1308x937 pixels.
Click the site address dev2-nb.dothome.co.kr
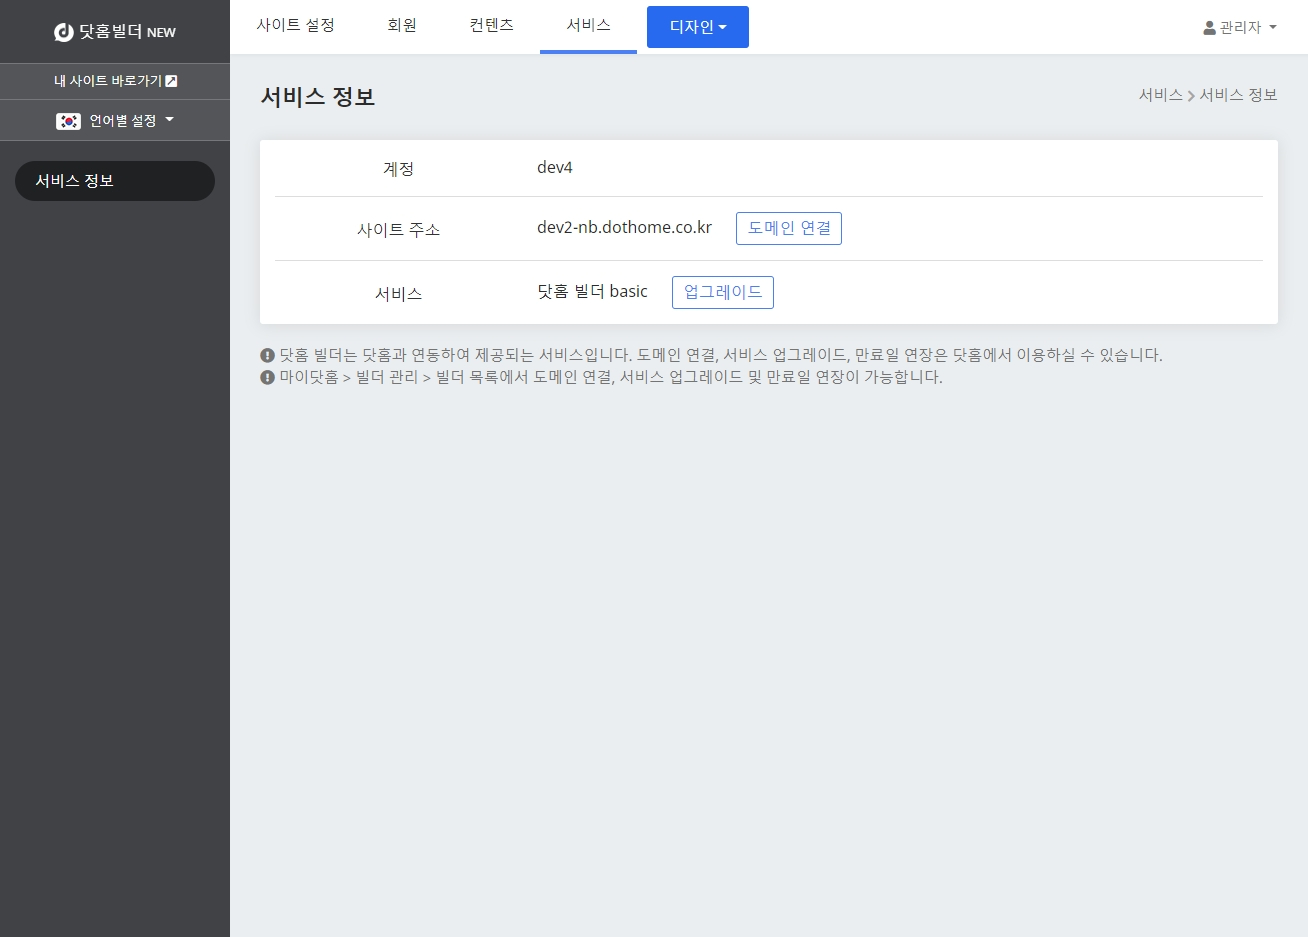pos(624,227)
